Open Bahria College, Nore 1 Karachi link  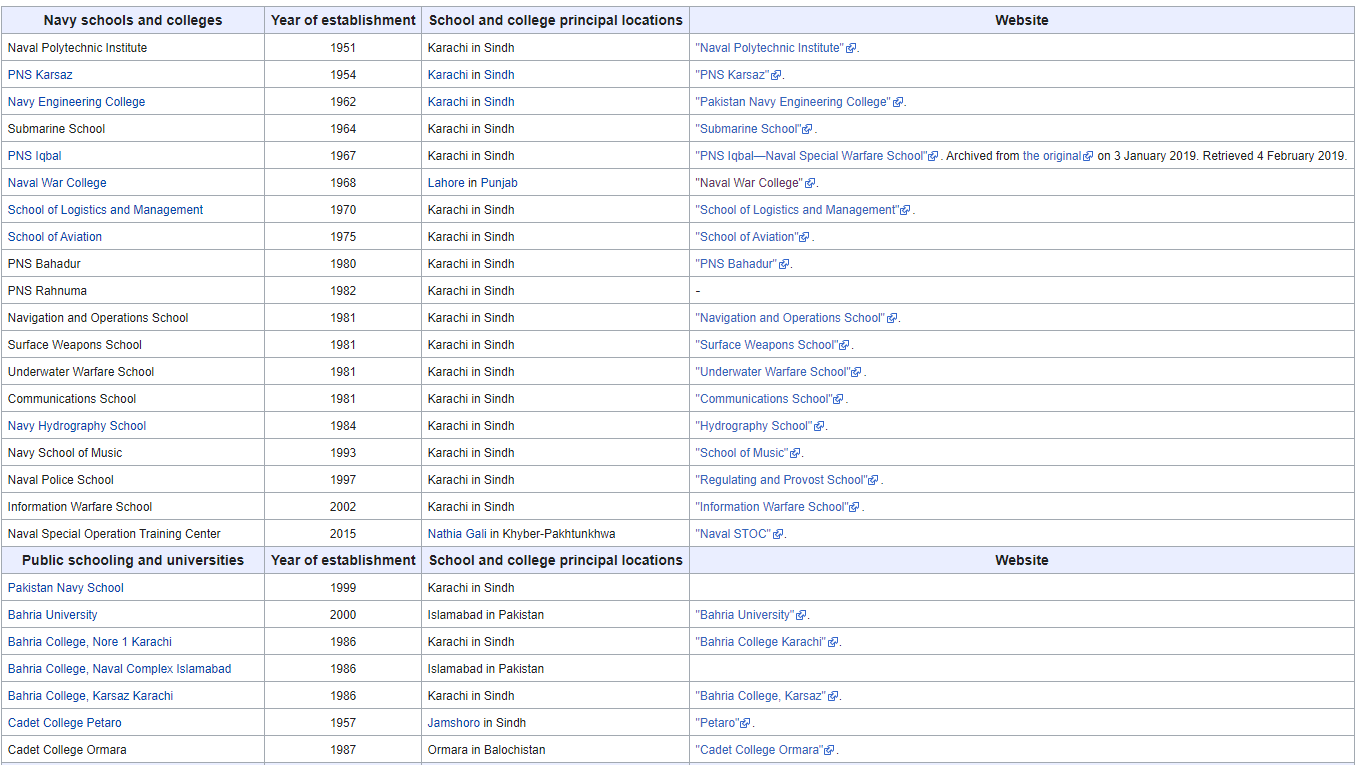click(x=90, y=642)
